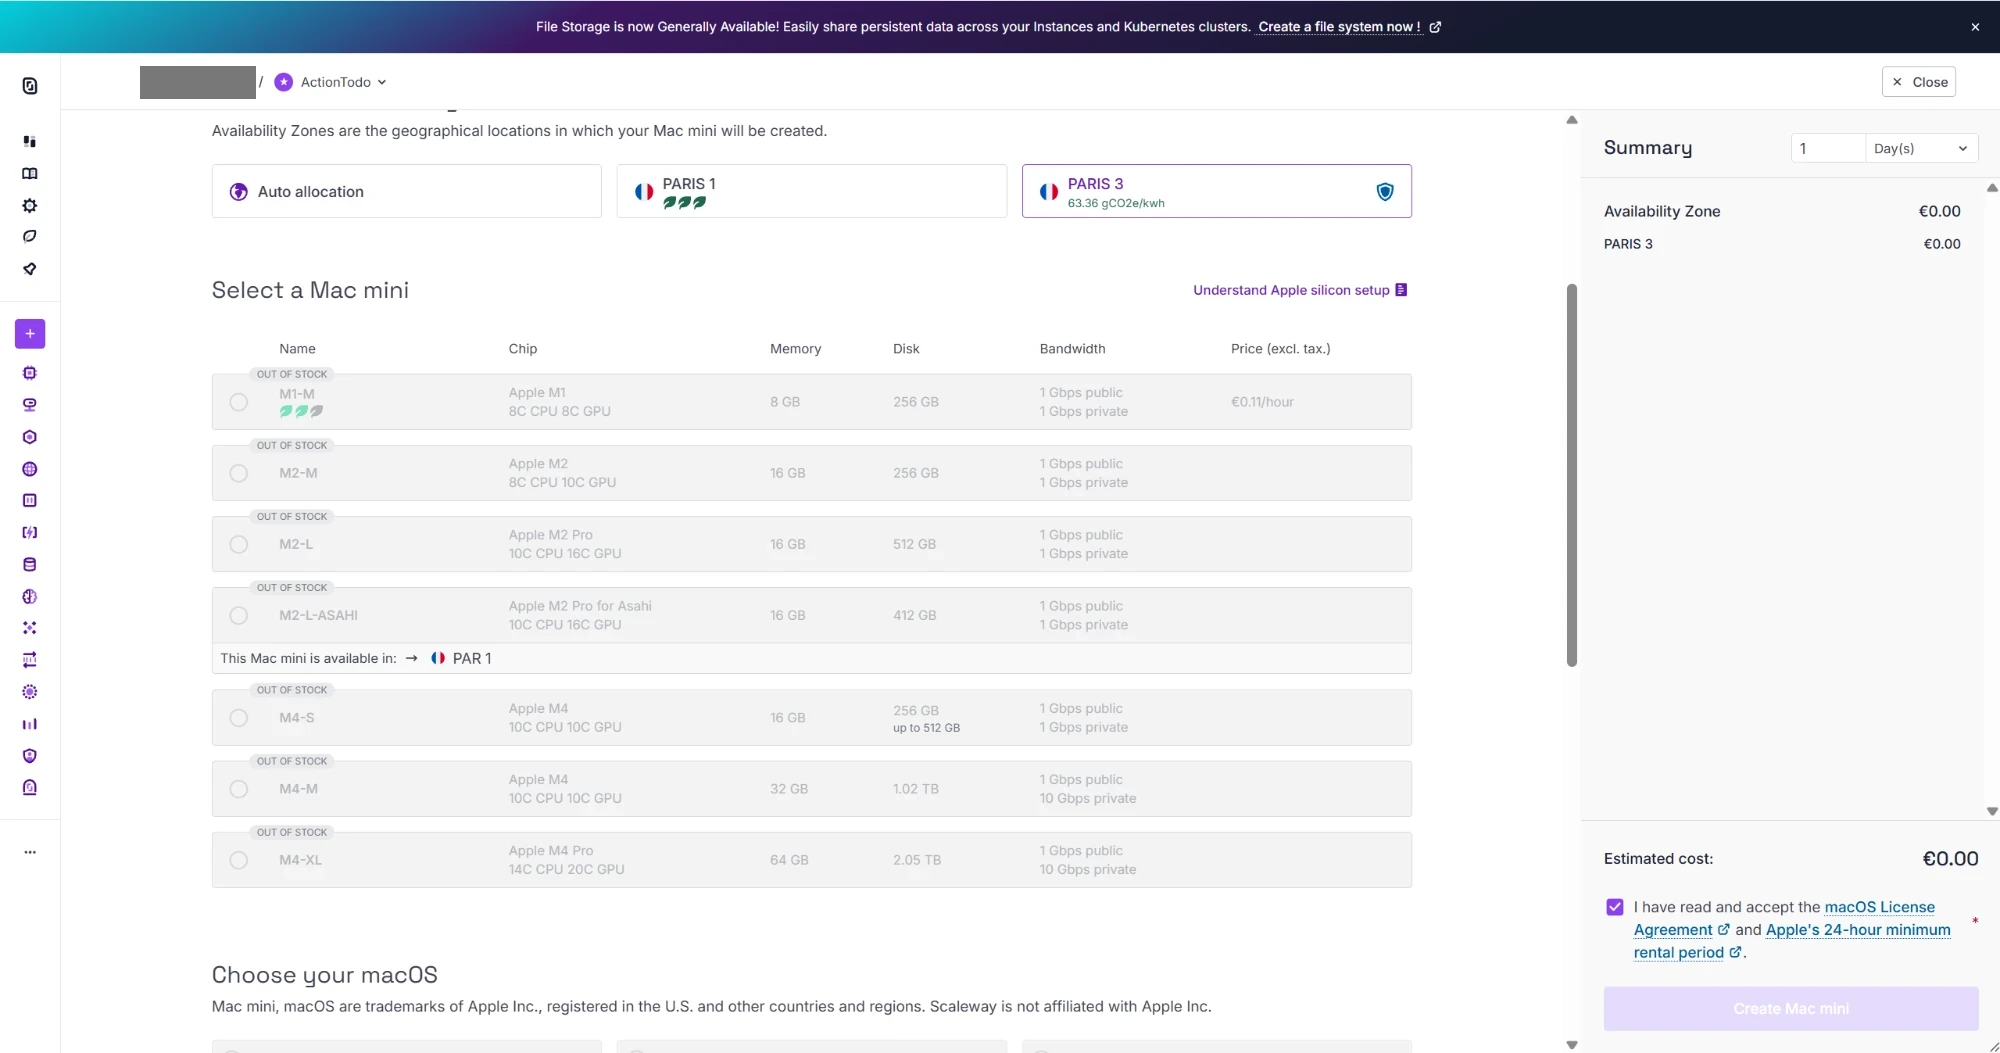This screenshot has width=2000, height=1053.
Task: Follow the Create a file system now link
Action: coord(1349,27)
